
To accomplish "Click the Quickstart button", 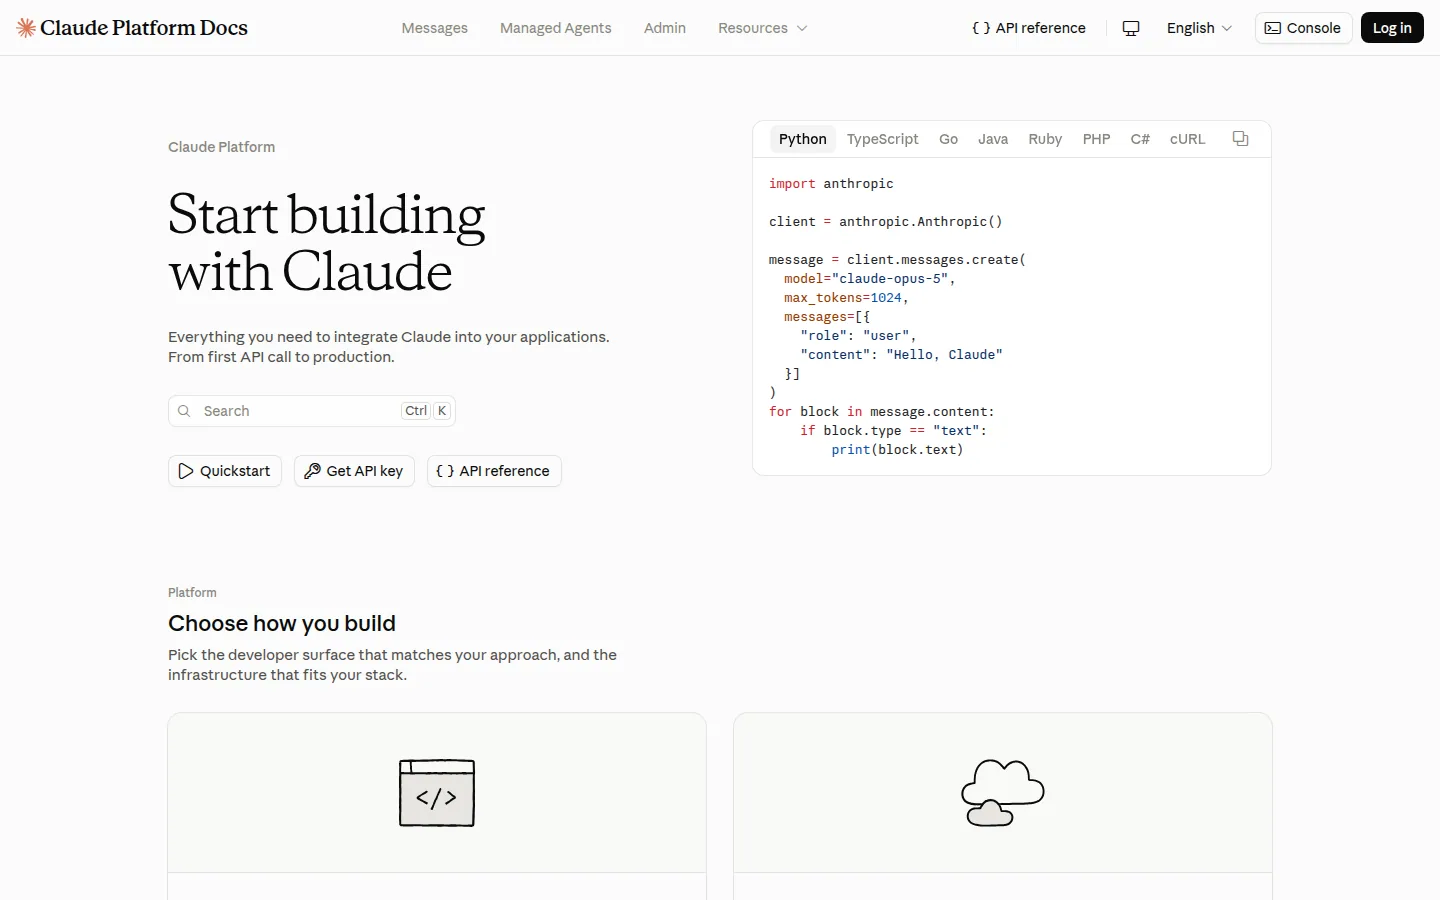I will [225, 471].
